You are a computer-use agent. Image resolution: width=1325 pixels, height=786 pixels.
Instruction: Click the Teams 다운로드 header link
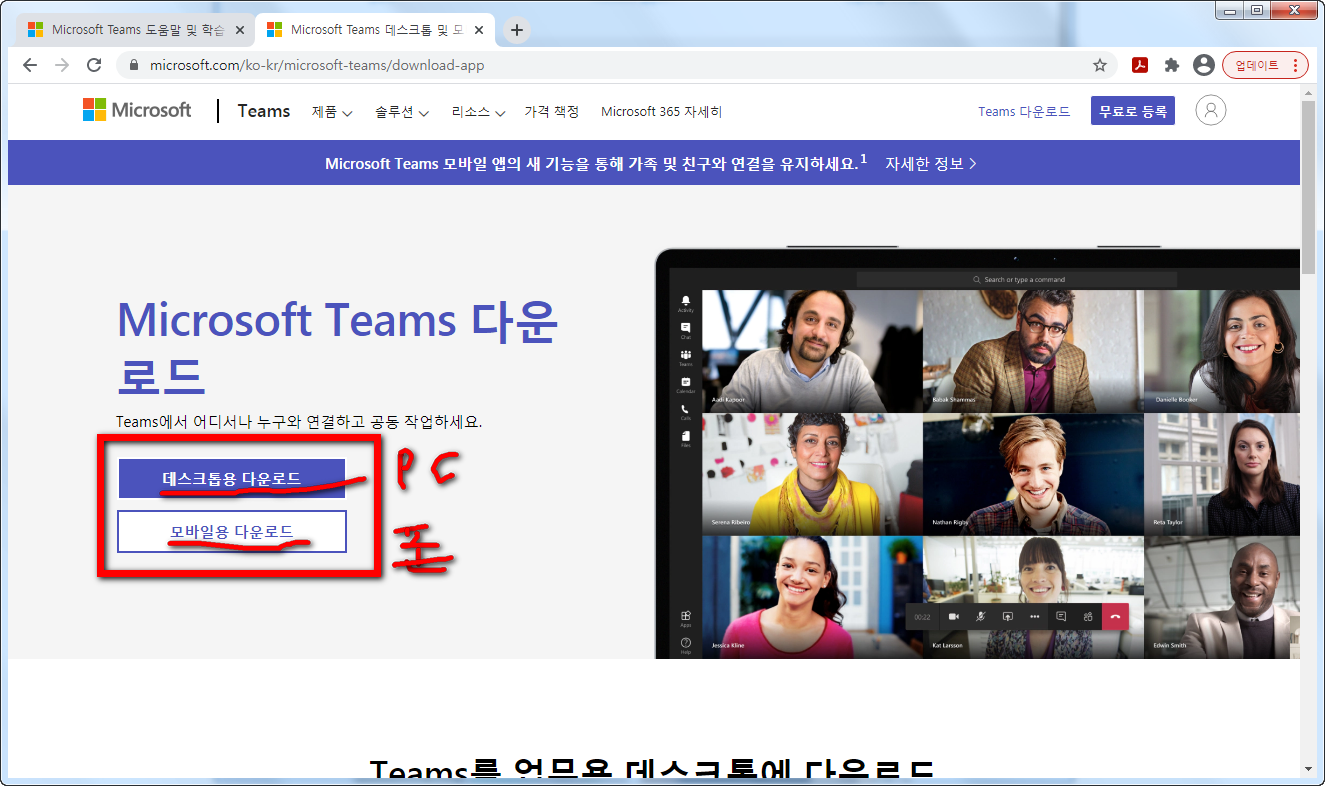pyautogui.click(x=1024, y=112)
